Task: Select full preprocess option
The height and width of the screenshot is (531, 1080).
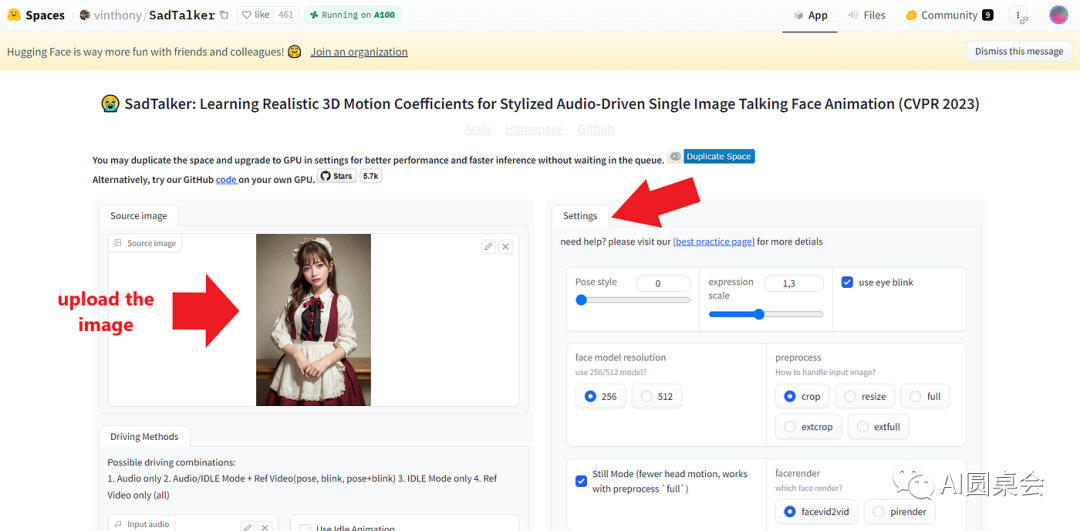Action: [x=924, y=396]
